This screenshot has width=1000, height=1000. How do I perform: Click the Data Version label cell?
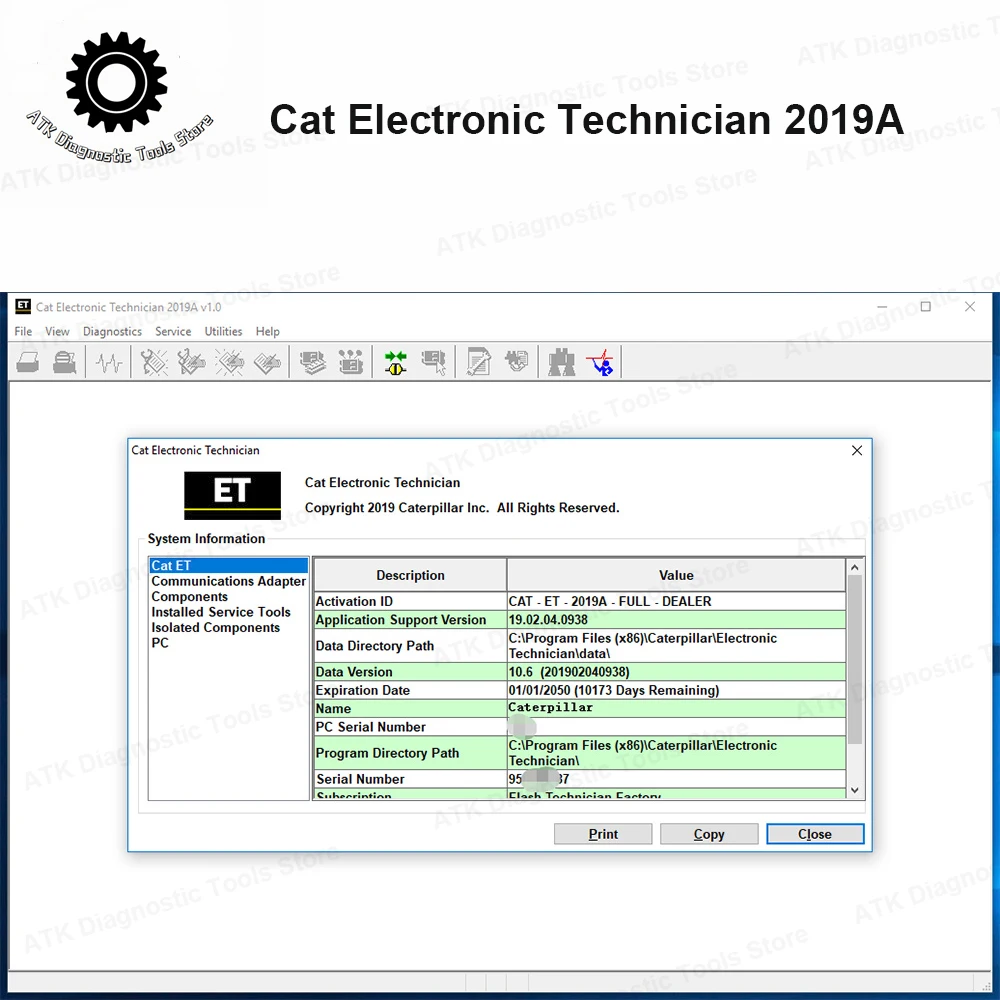pyautogui.click(x=410, y=672)
